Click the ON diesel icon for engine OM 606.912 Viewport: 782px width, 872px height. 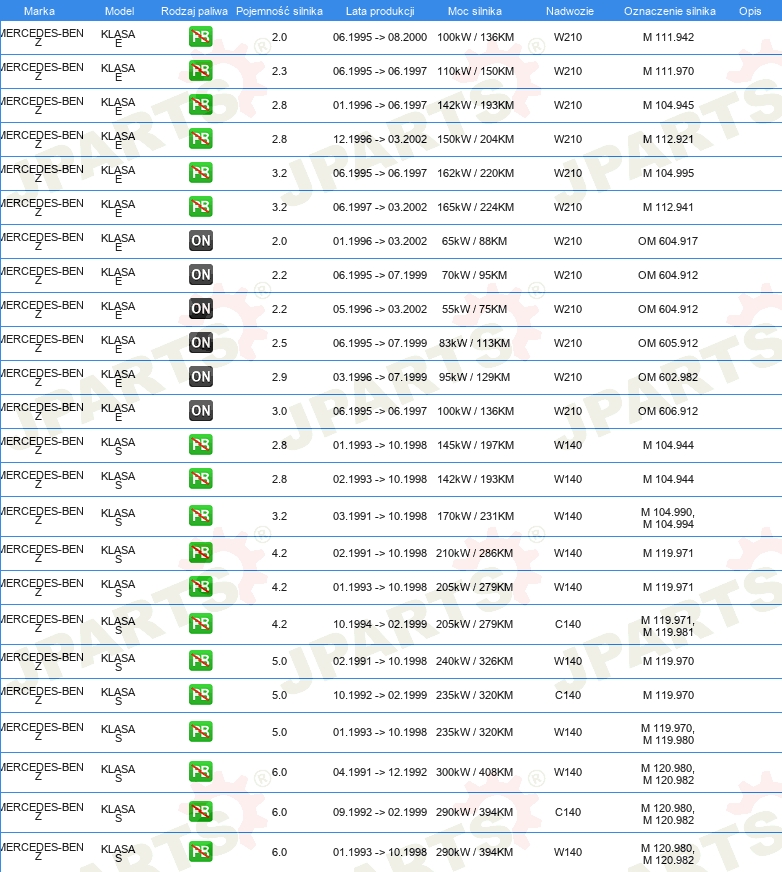pos(201,411)
